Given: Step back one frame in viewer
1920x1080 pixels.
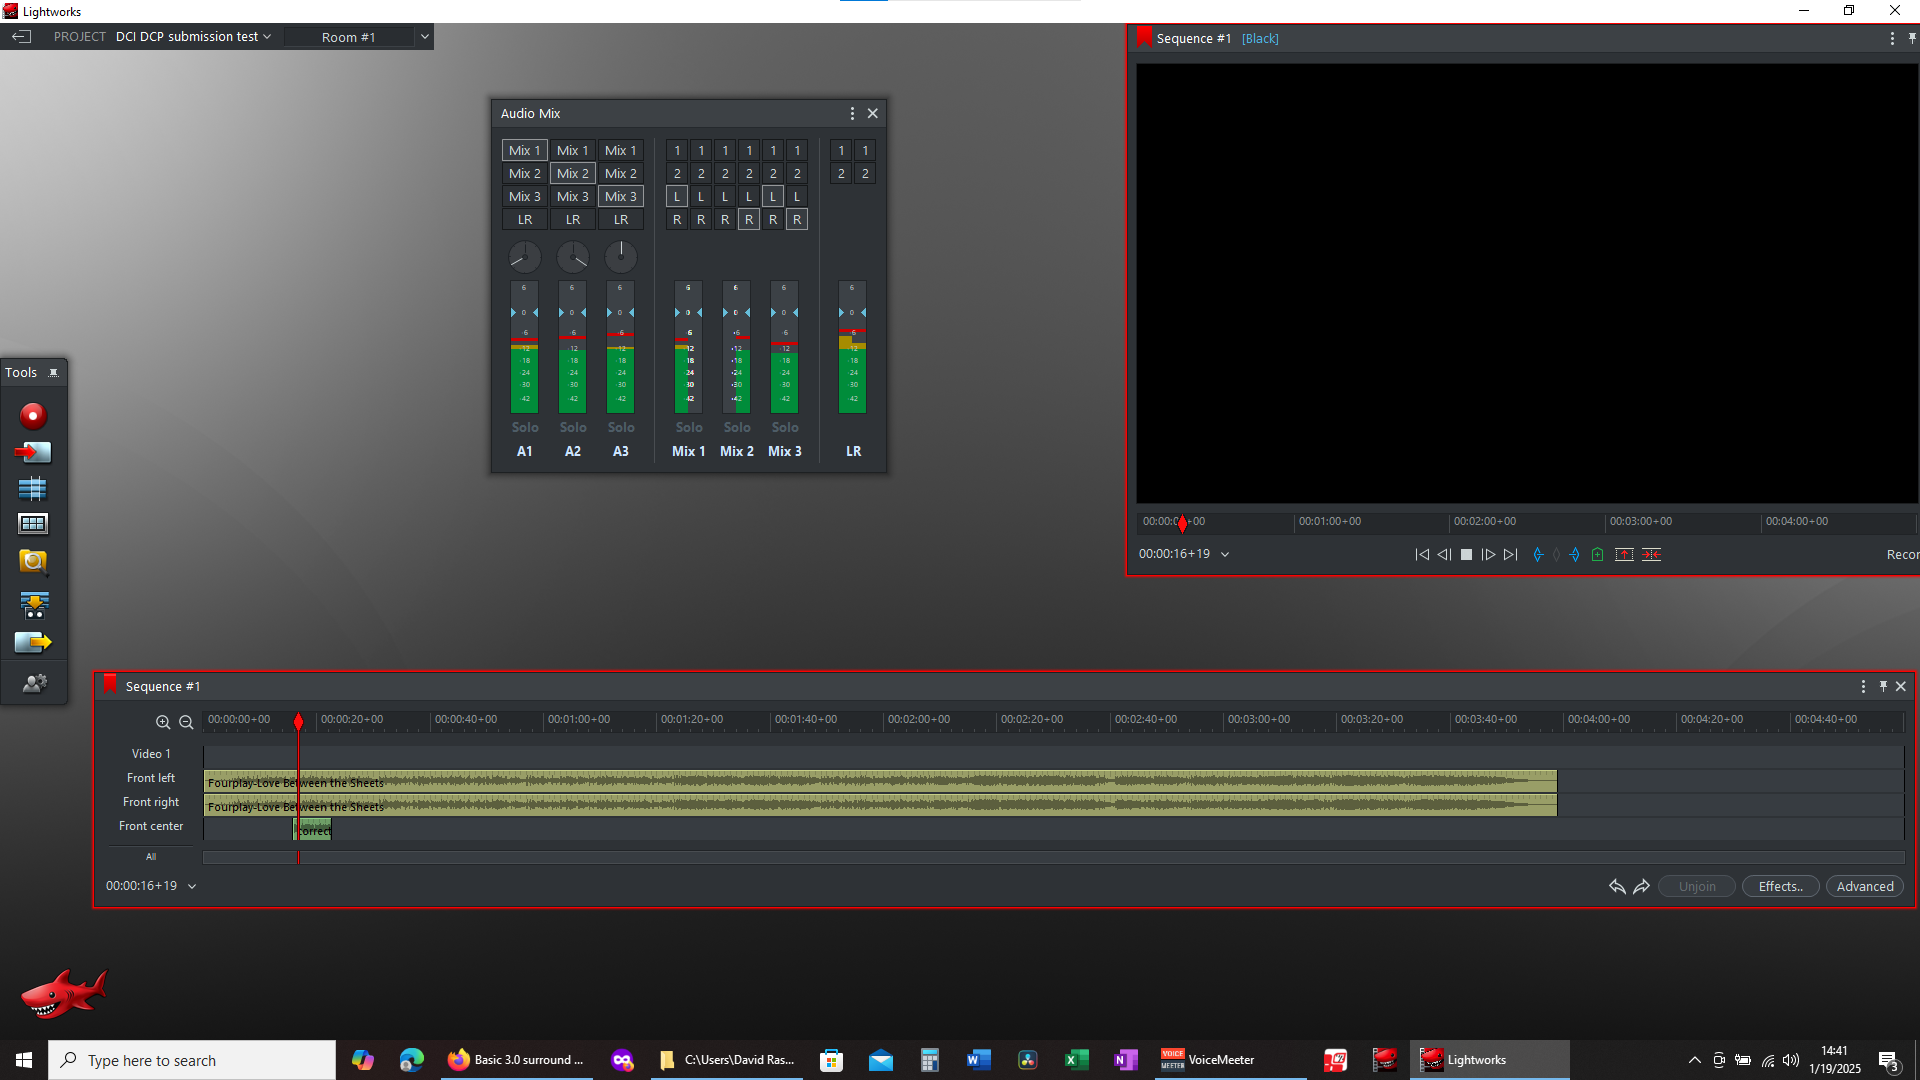Looking at the screenshot, I should tap(1444, 555).
